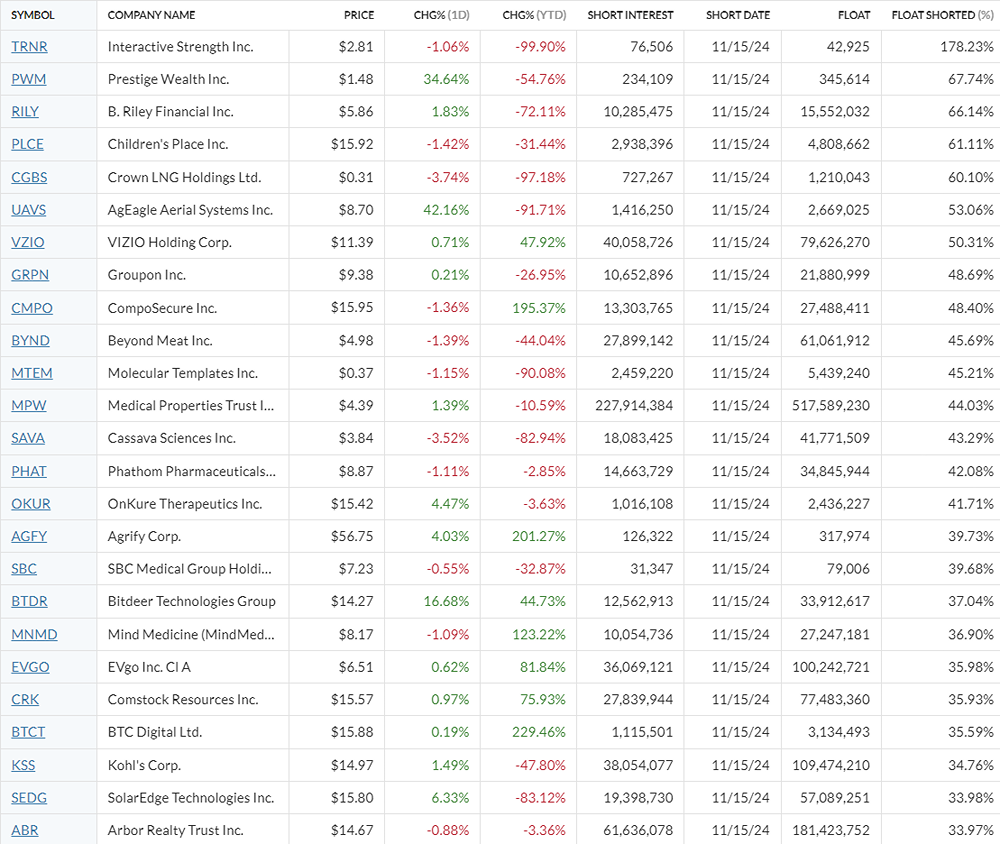
Task: Click the RILY symbol link
Action: [x=25, y=112]
